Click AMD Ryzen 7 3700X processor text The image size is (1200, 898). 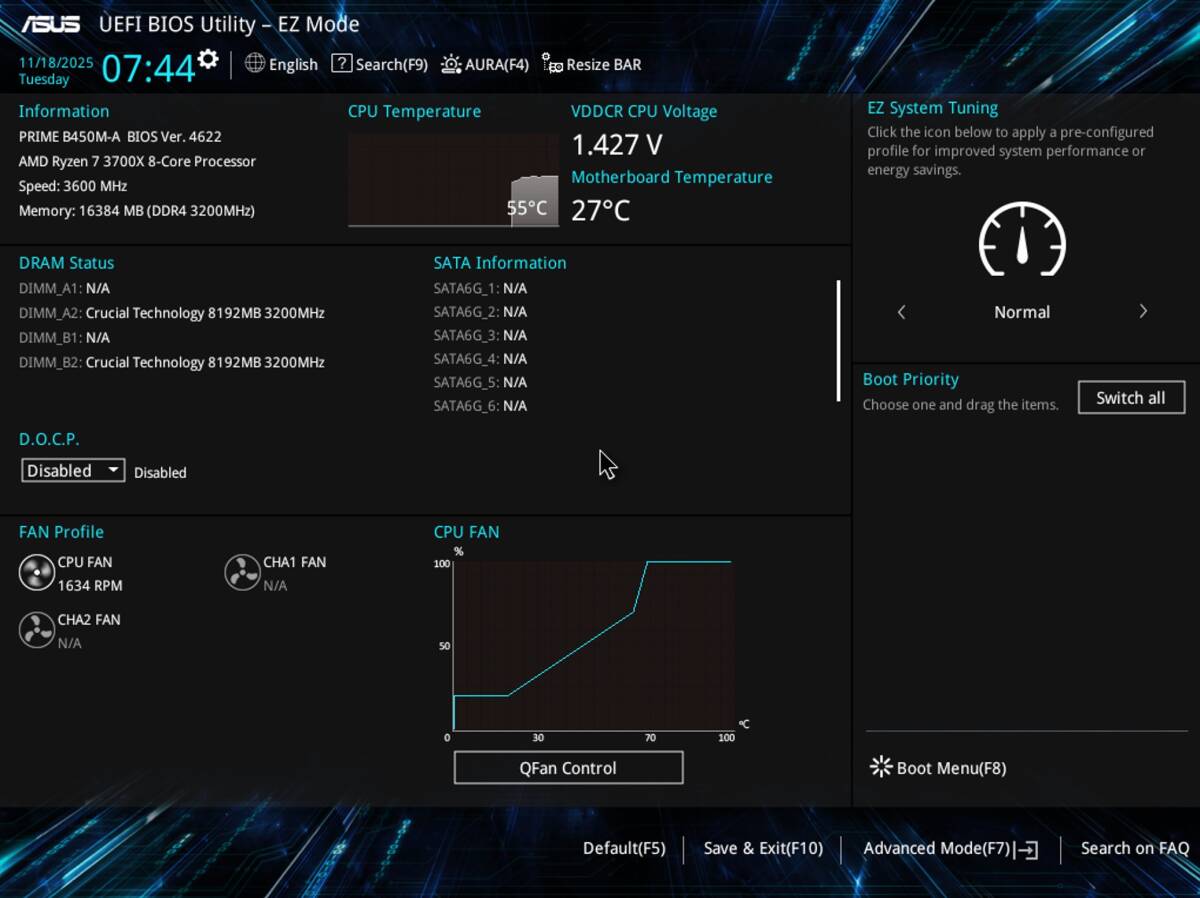click(137, 161)
